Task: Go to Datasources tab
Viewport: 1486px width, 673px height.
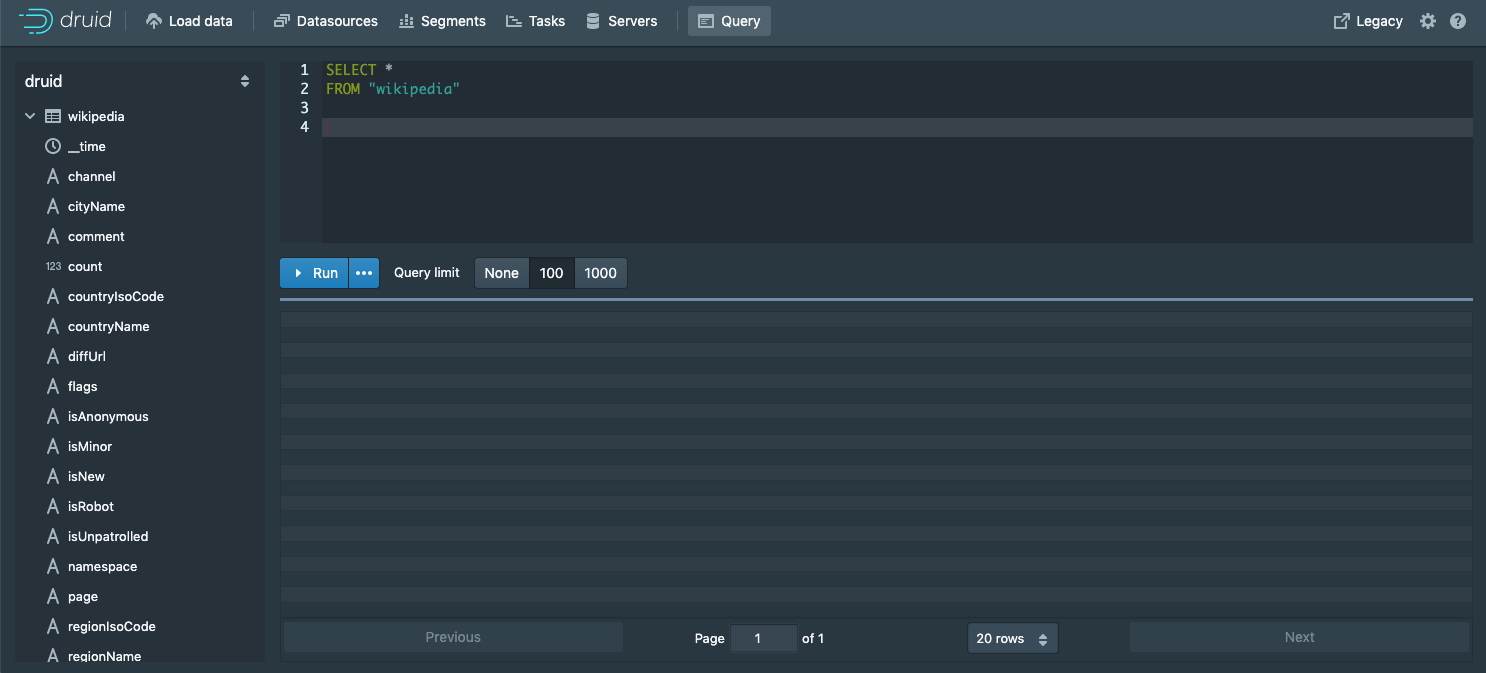Action: [326, 21]
